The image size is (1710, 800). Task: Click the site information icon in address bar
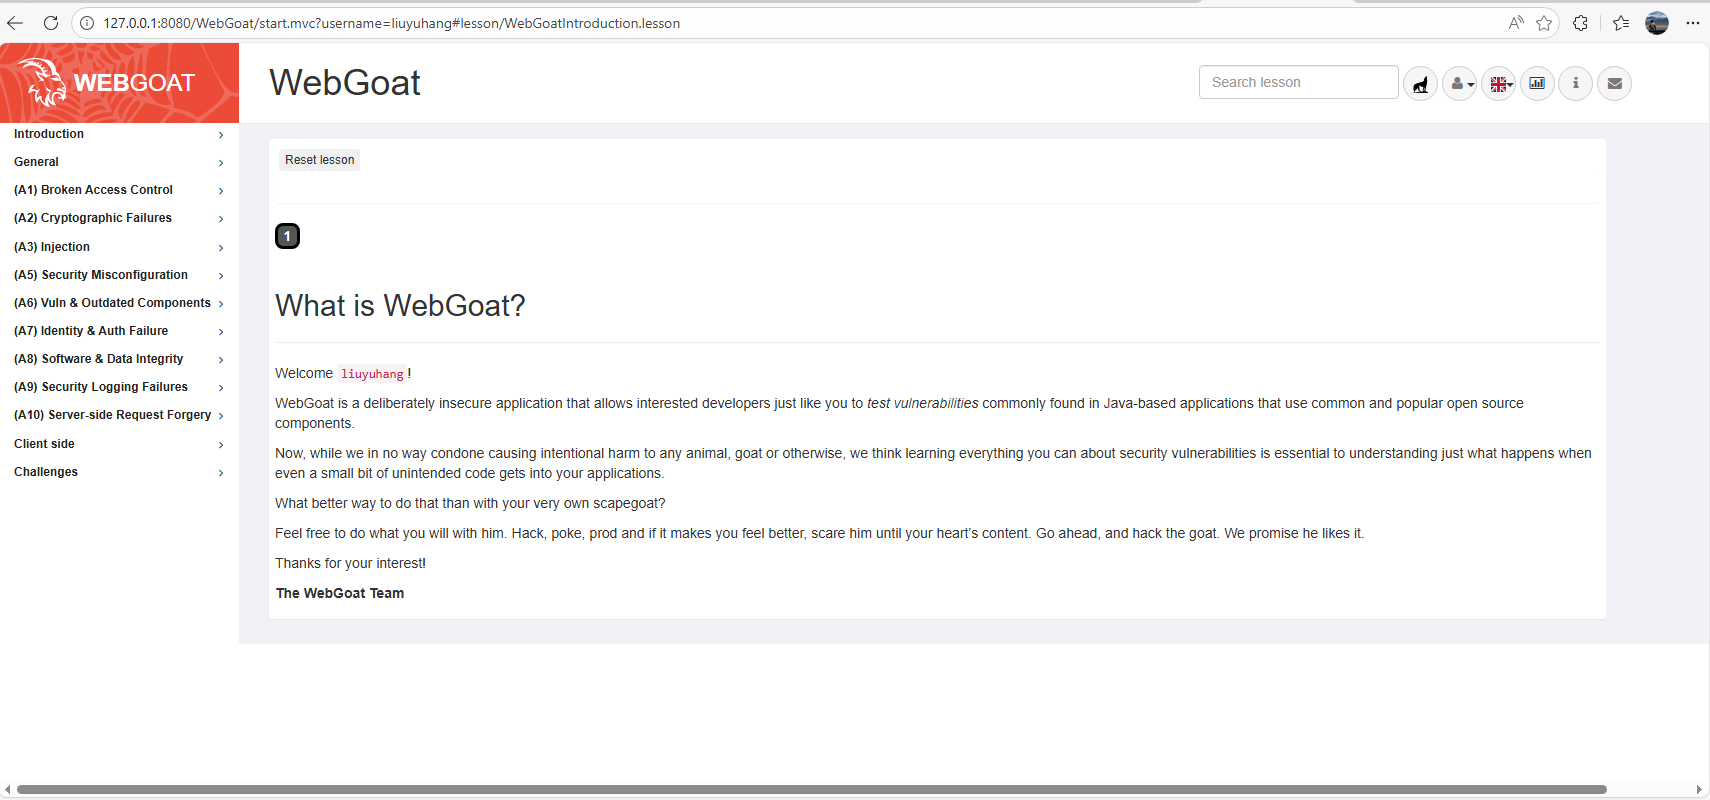point(88,23)
